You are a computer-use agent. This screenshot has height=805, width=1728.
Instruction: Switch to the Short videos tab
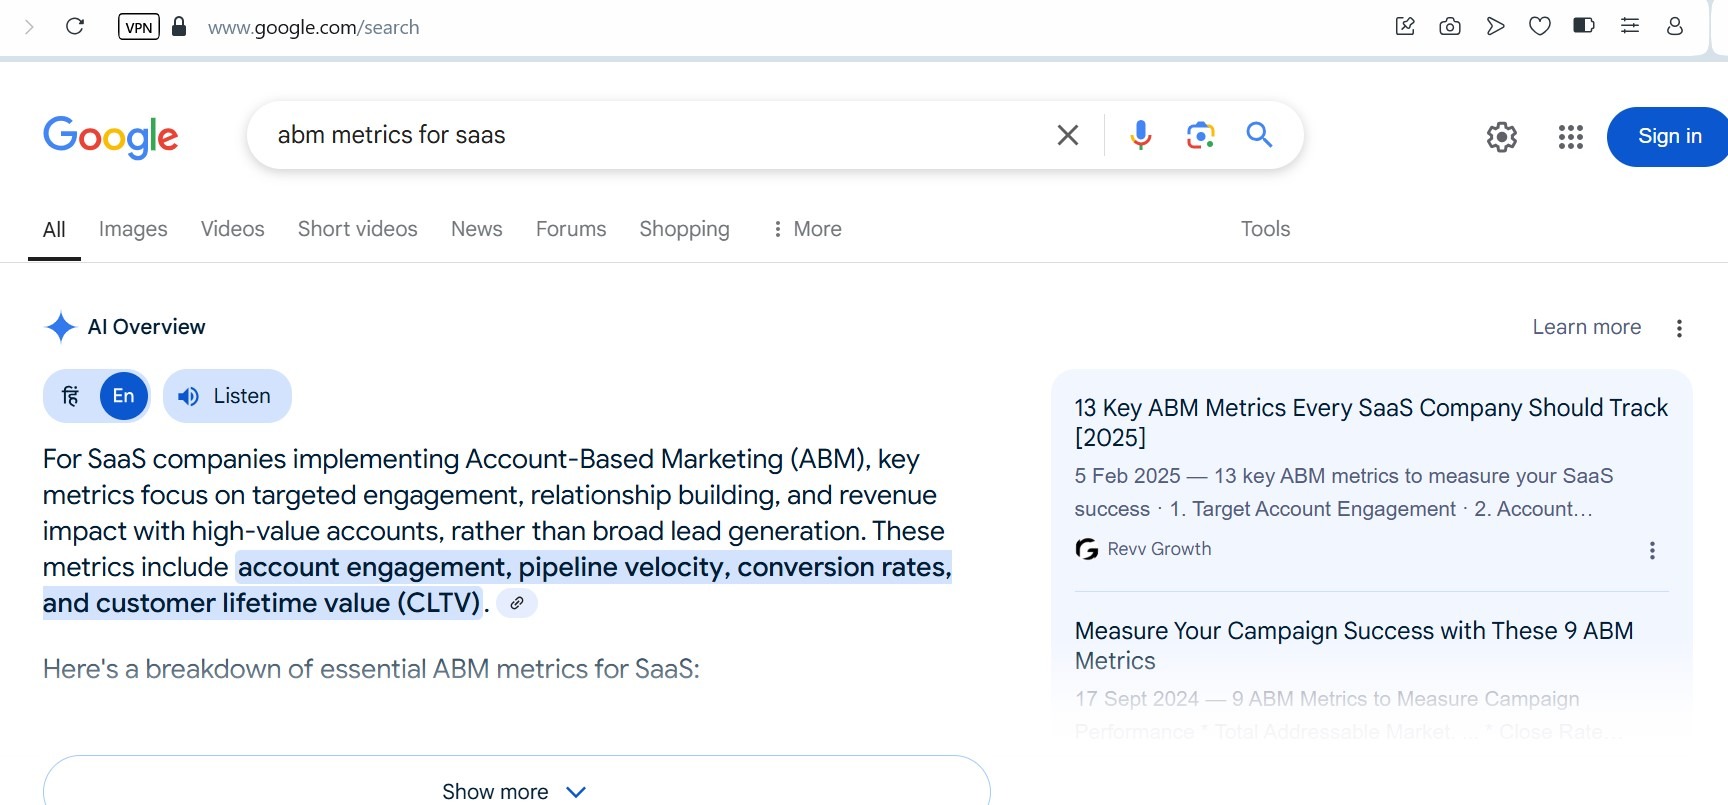click(x=358, y=229)
